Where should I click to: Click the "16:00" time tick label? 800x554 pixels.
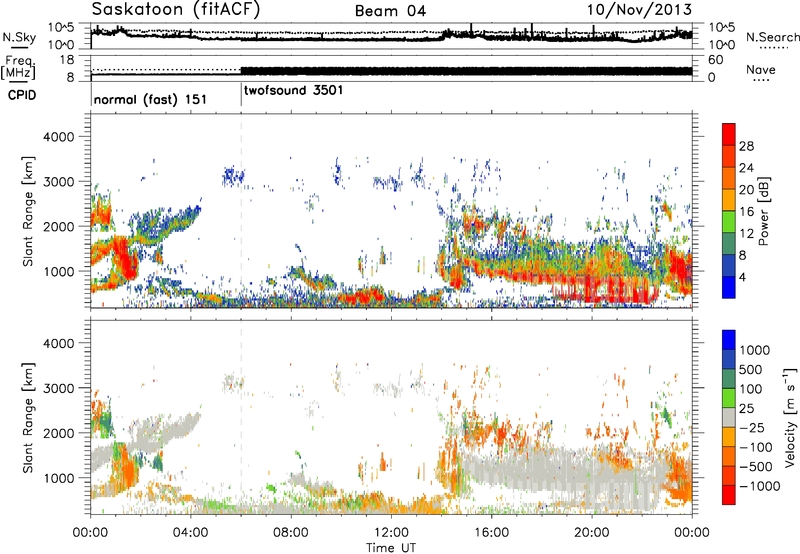coord(491,533)
